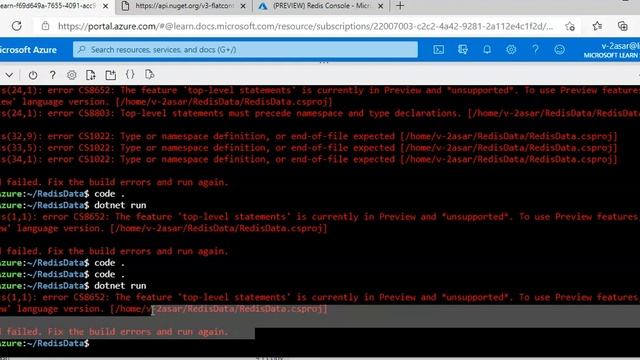Open Azure portal settings gear
Viewport: 640px width, 360px height.
[511, 50]
